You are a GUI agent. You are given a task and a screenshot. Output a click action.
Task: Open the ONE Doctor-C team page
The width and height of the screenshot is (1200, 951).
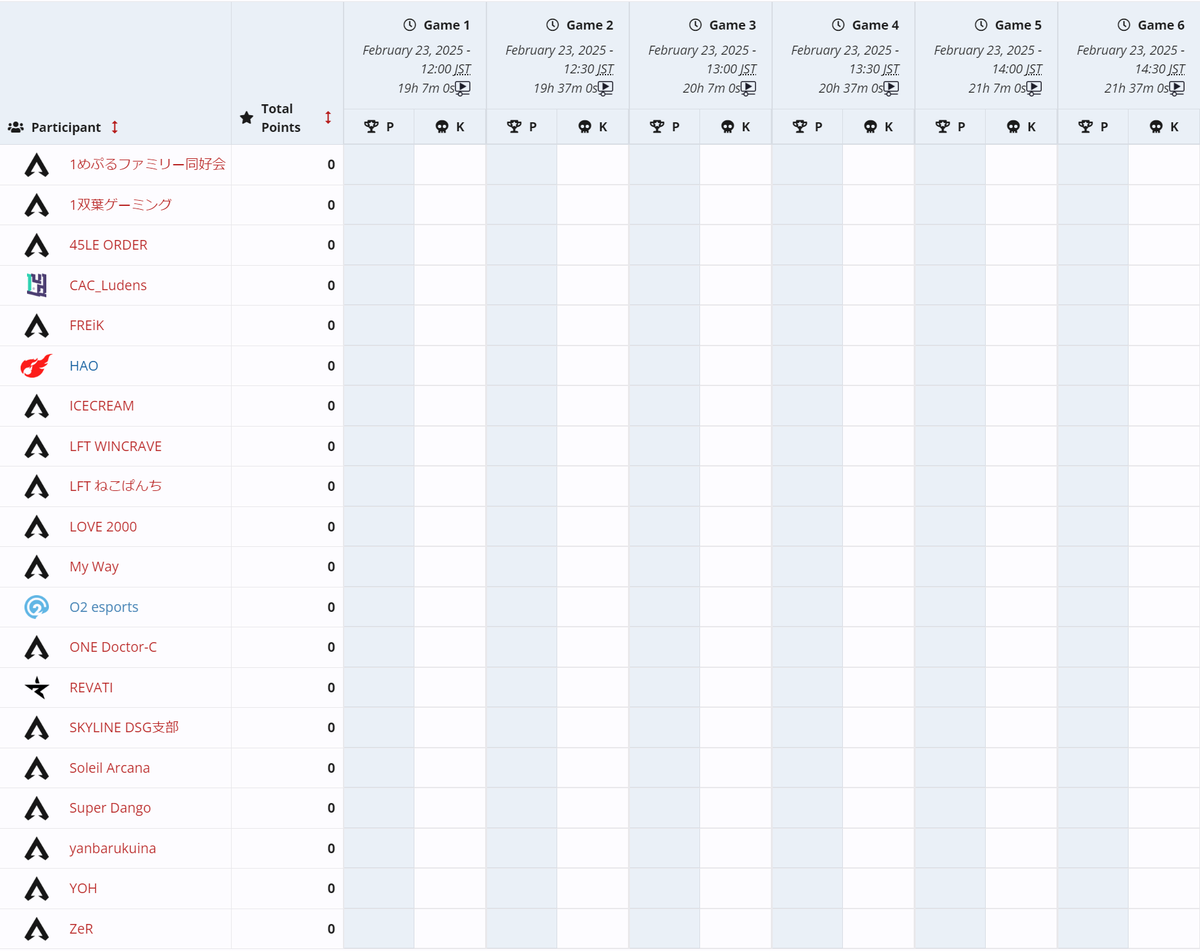(113, 647)
